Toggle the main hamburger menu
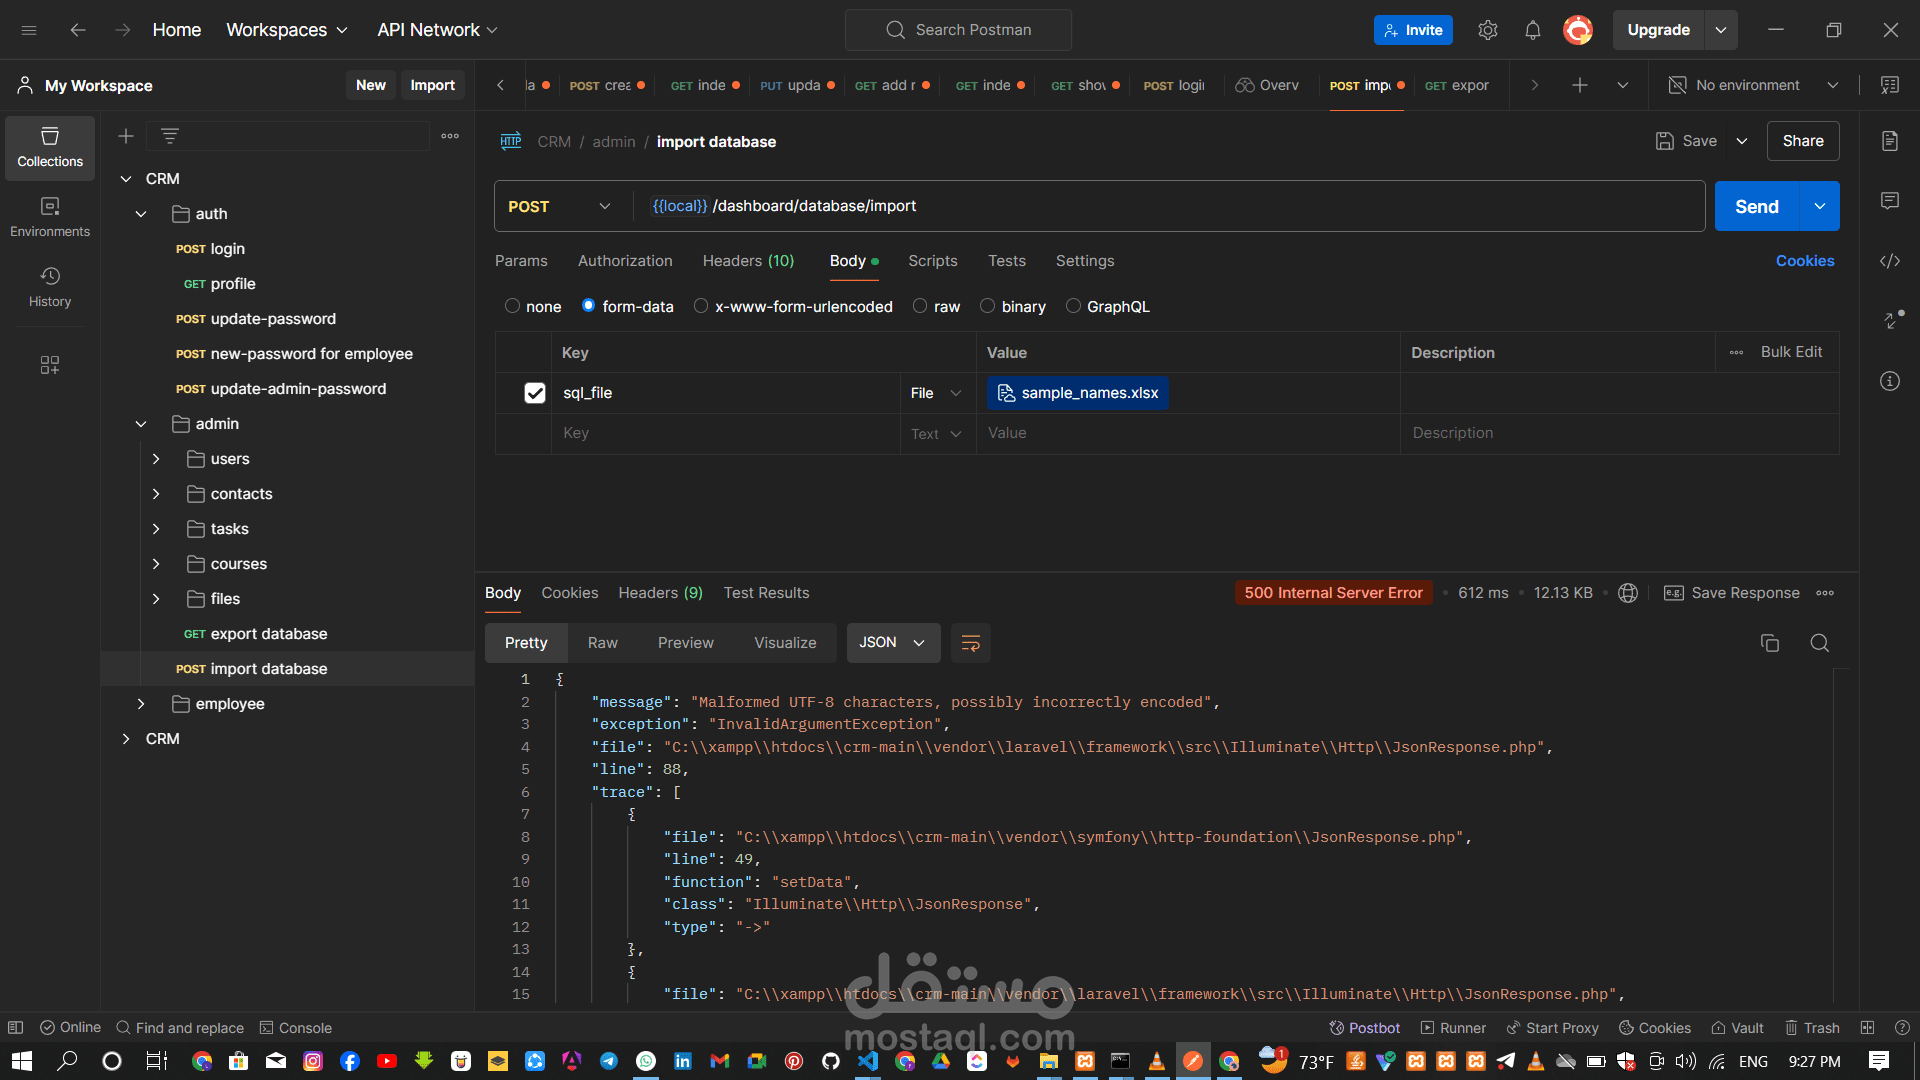1920x1080 pixels. (29, 30)
